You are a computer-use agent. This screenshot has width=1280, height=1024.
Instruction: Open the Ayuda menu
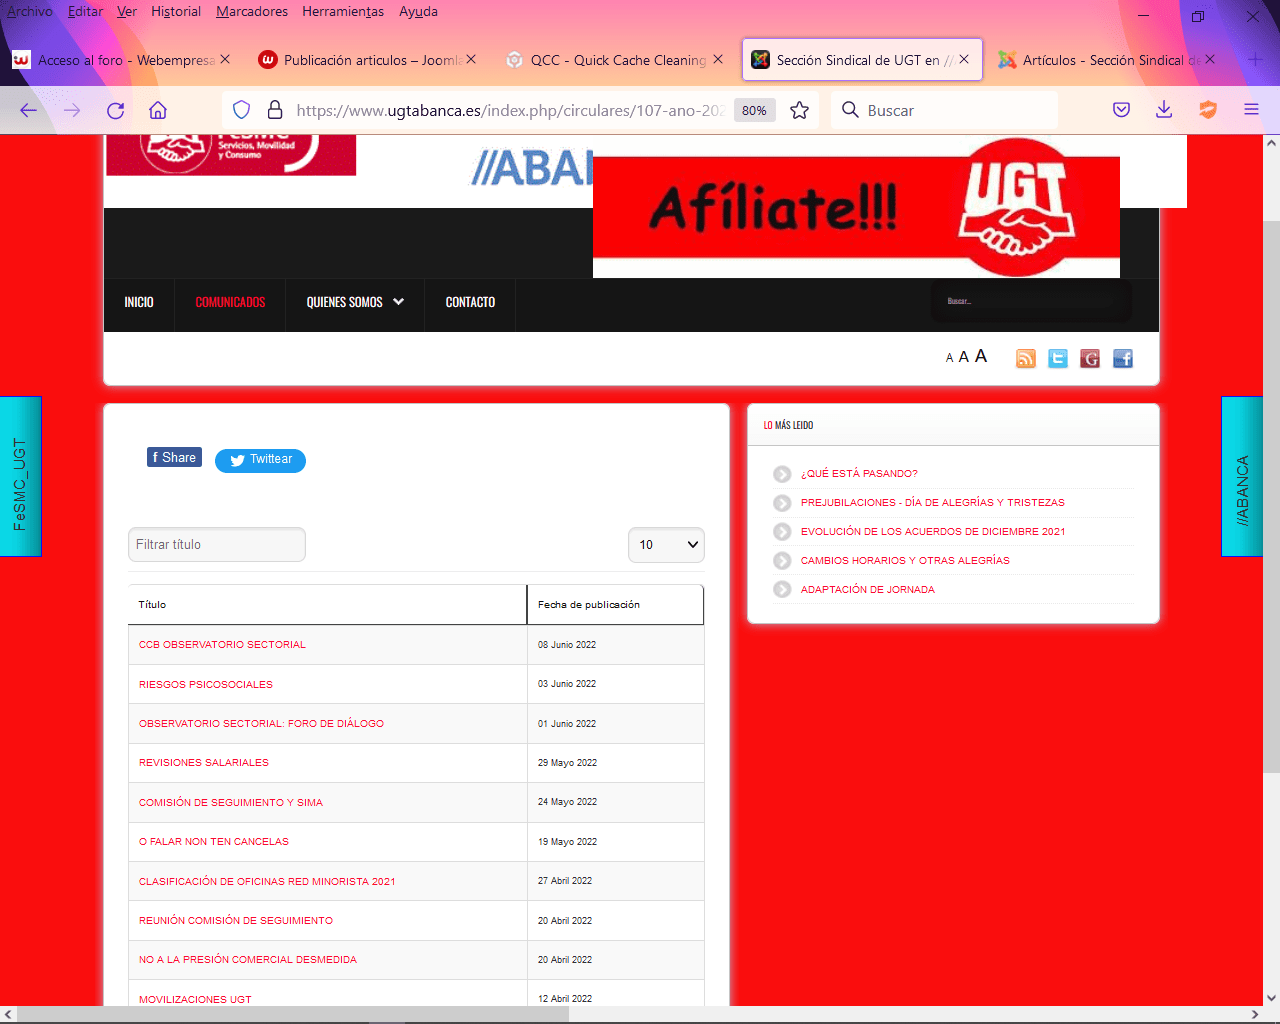[418, 11]
